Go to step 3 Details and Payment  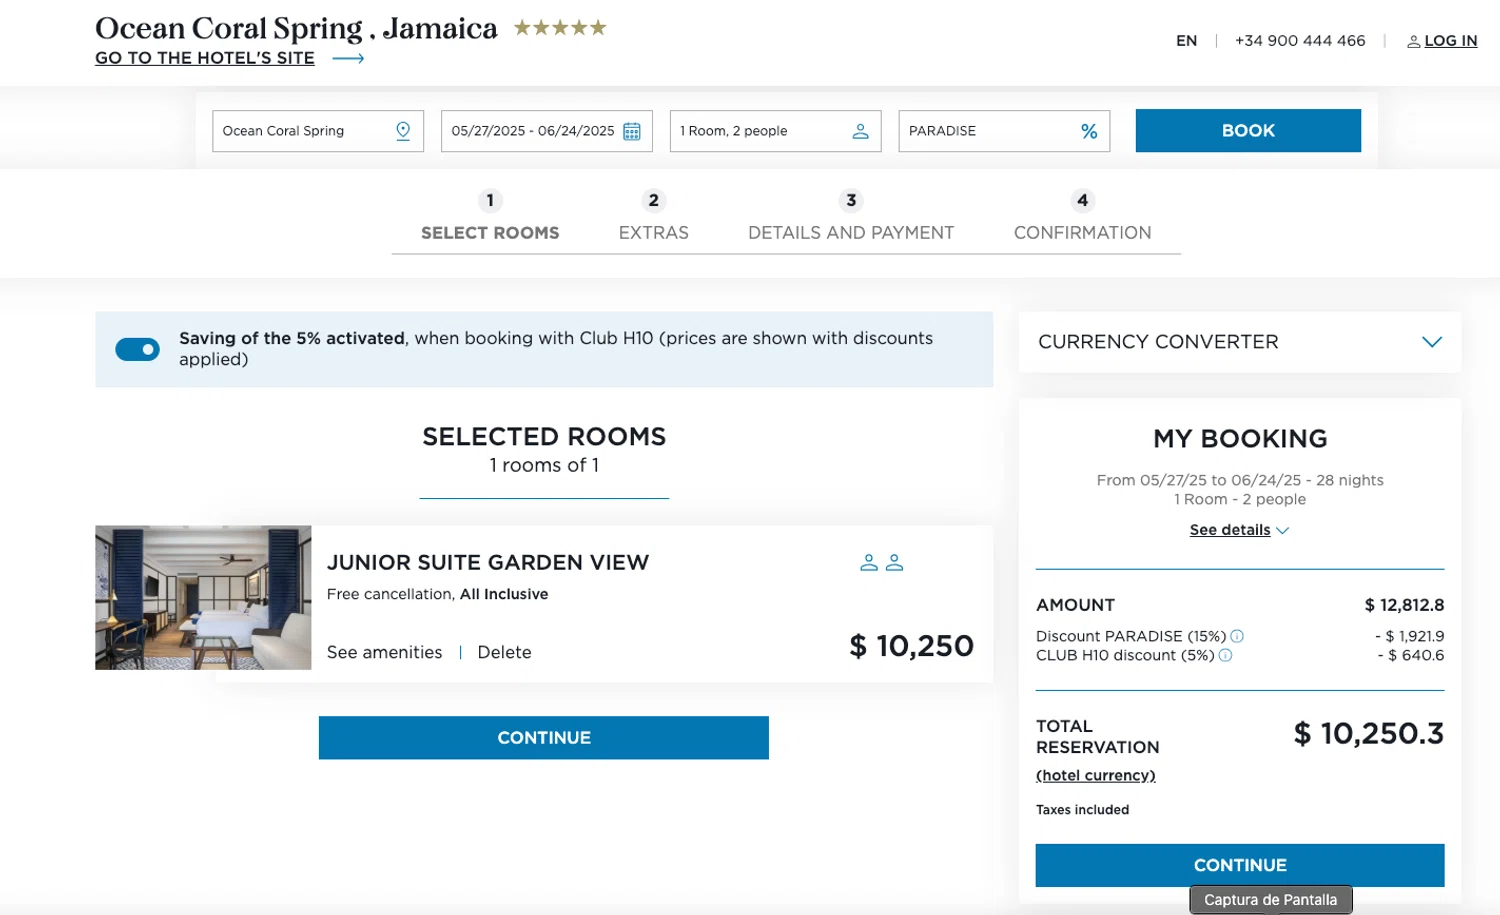click(x=851, y=217)
